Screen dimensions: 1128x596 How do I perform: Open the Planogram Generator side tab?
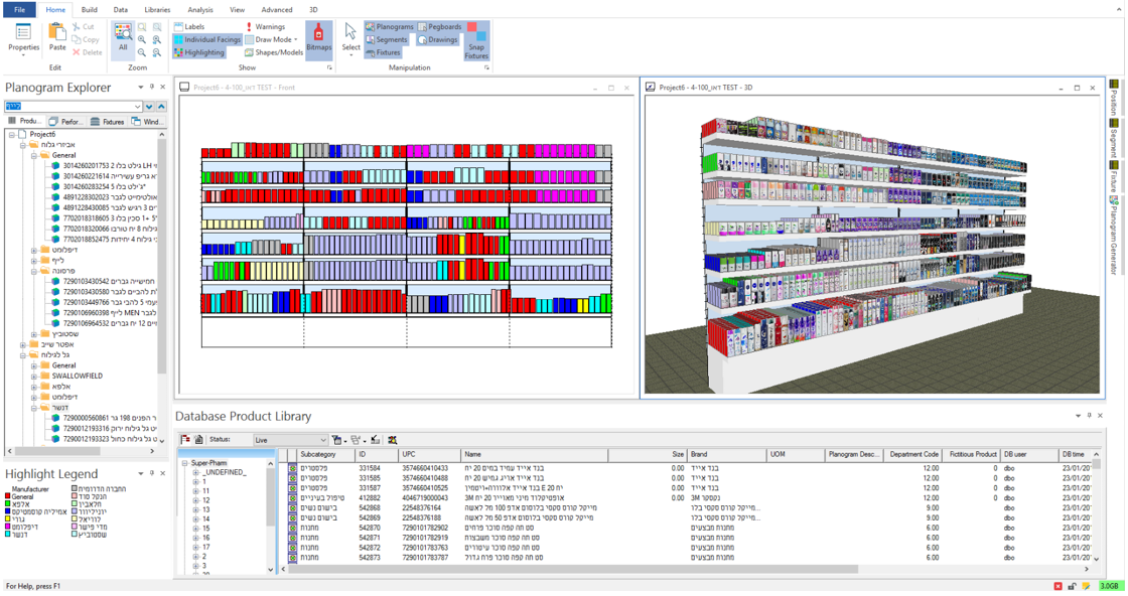[1114, 235]
